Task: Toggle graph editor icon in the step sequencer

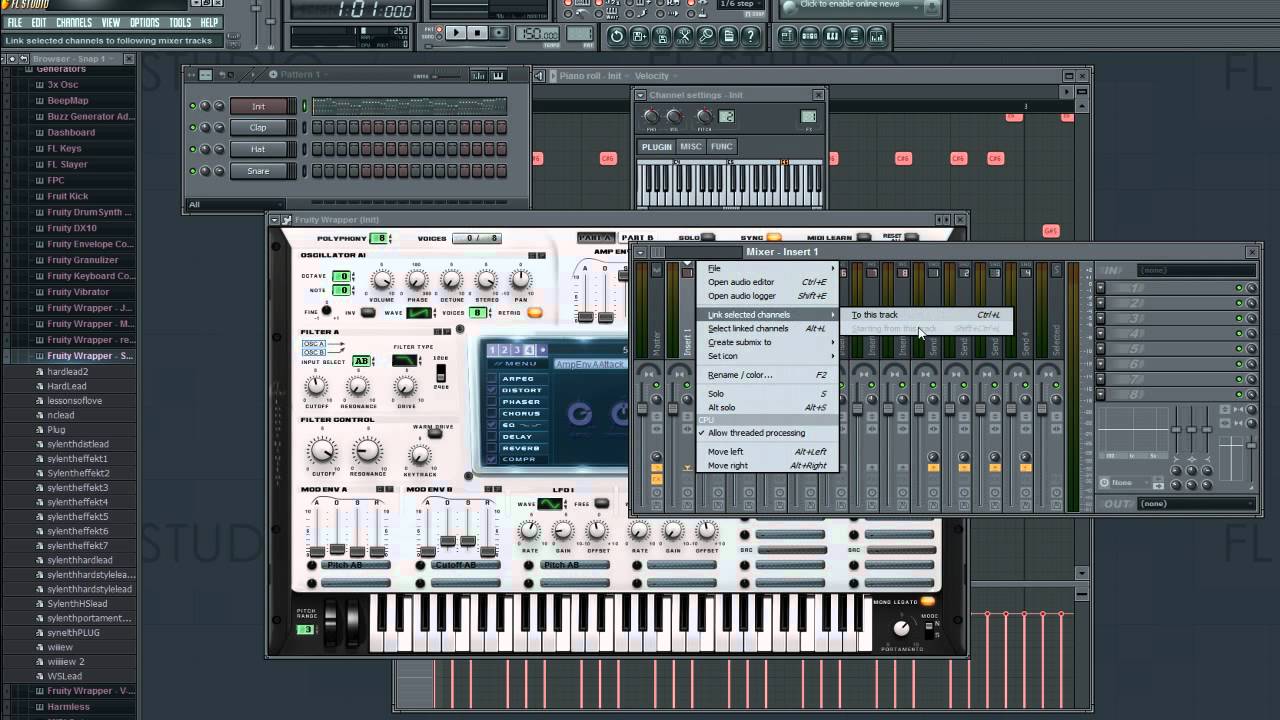Action: pyautogui.click(x=480, y=75)
